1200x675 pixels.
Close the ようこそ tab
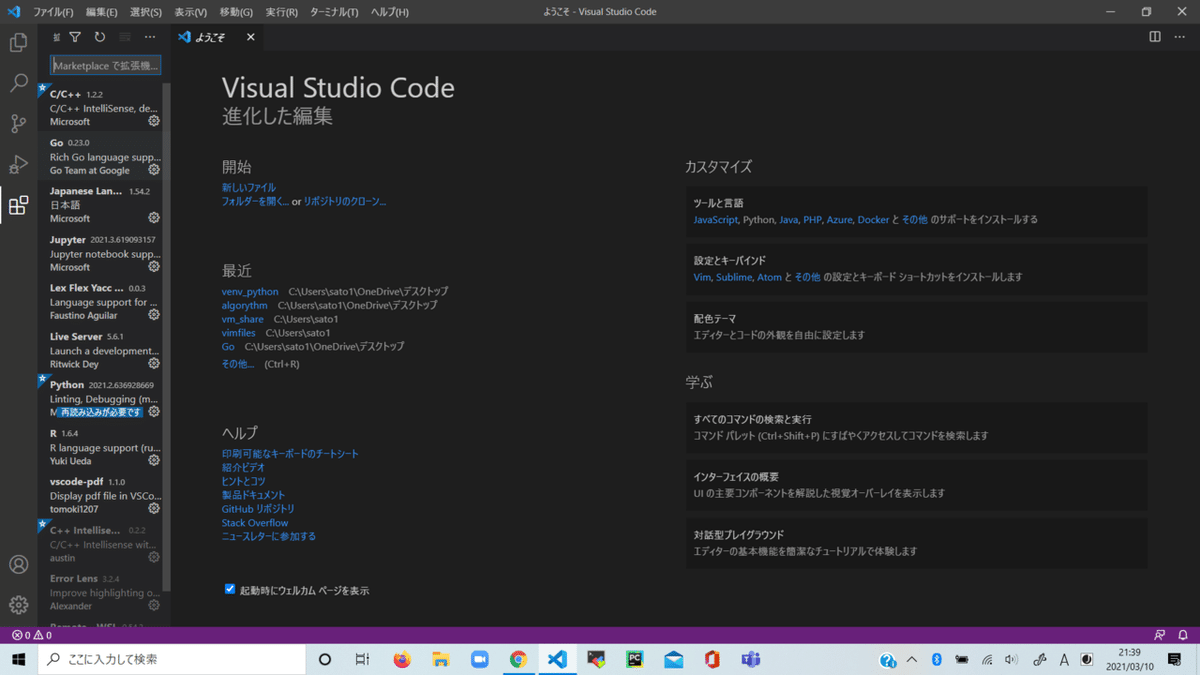click(x=250, y=37)
